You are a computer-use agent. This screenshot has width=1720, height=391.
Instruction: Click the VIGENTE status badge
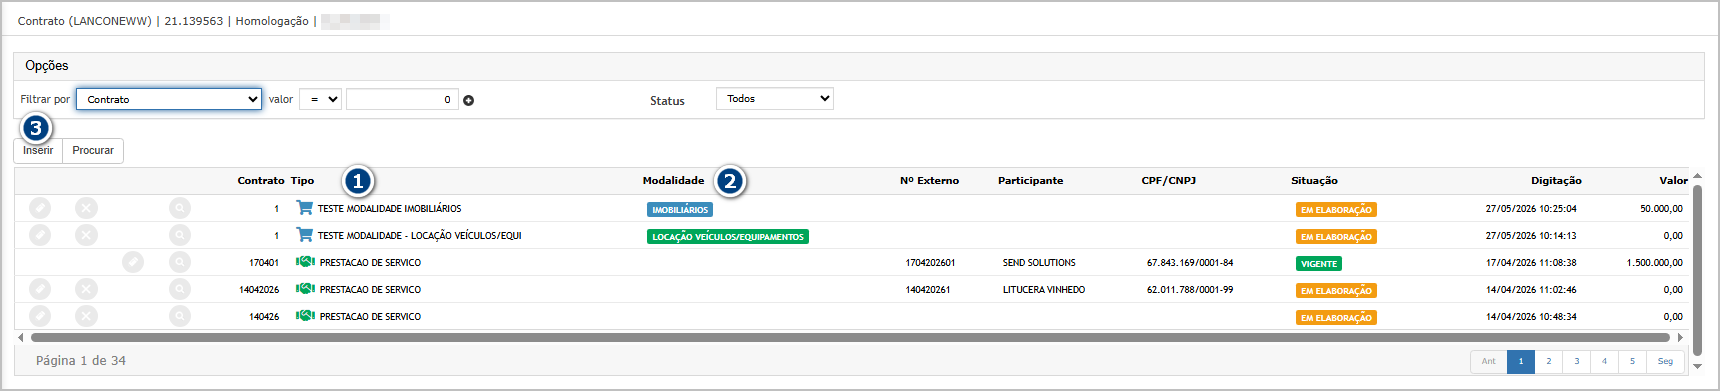pos(1319,264)
